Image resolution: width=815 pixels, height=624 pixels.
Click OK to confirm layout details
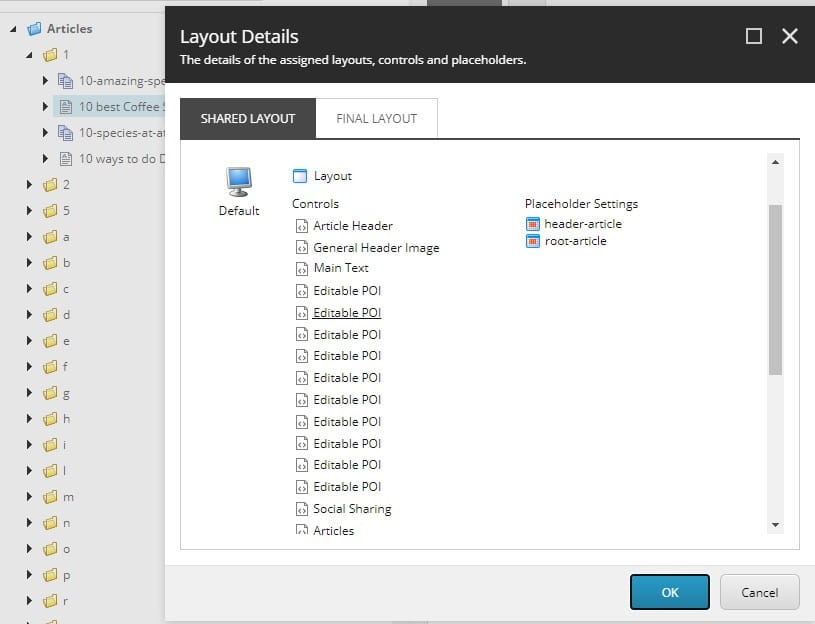(669, 592)
